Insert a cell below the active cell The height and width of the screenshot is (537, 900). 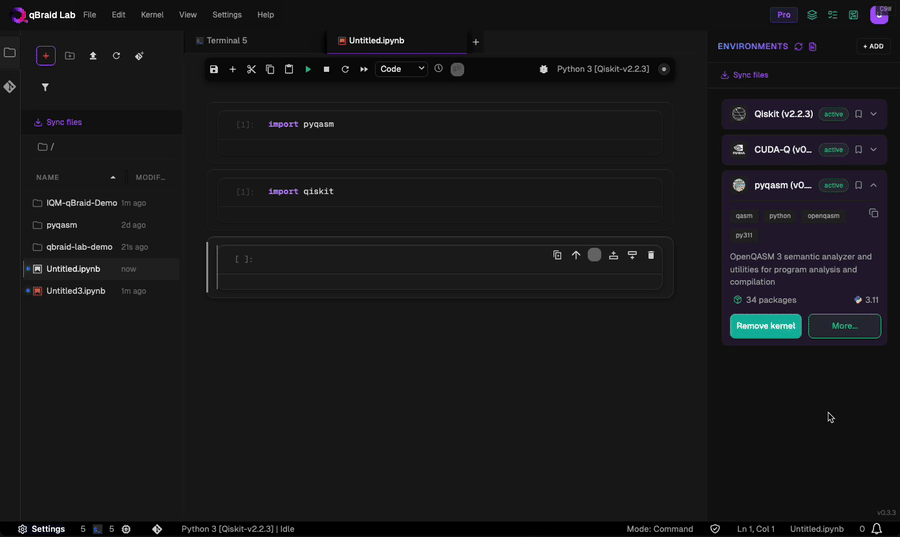point(632,255)
